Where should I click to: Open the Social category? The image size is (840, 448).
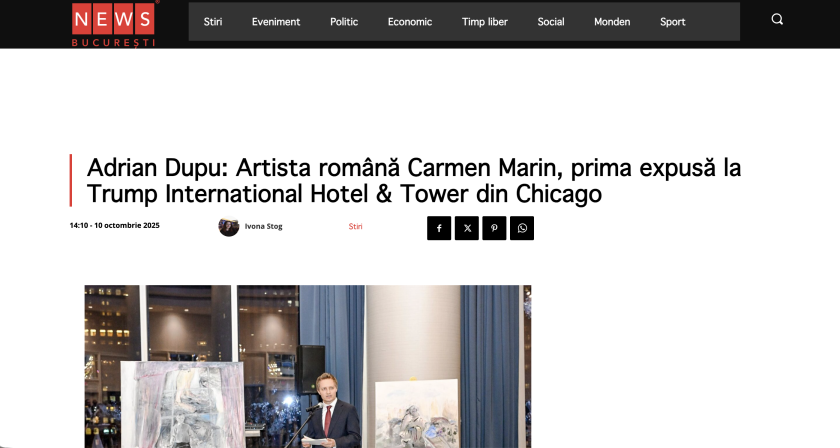[x=551, y=22]
